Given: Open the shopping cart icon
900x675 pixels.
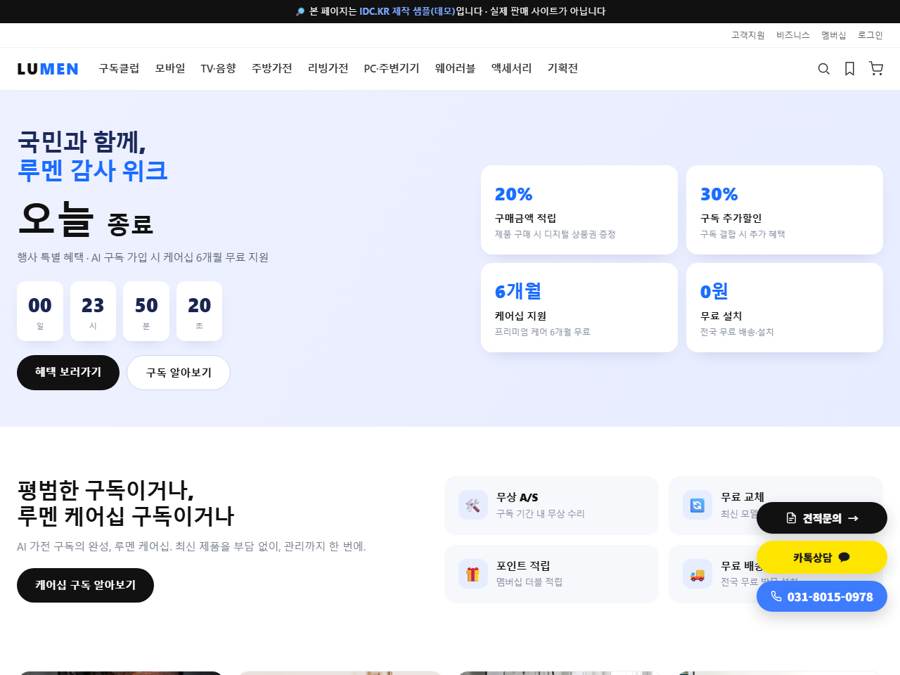Looking at the screenshot, I should 876,69.
